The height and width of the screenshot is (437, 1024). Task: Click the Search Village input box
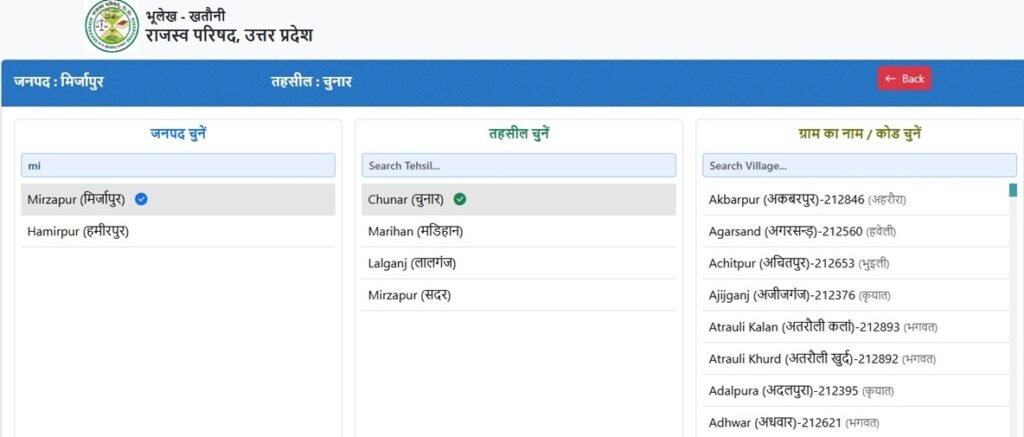(858, 165)
